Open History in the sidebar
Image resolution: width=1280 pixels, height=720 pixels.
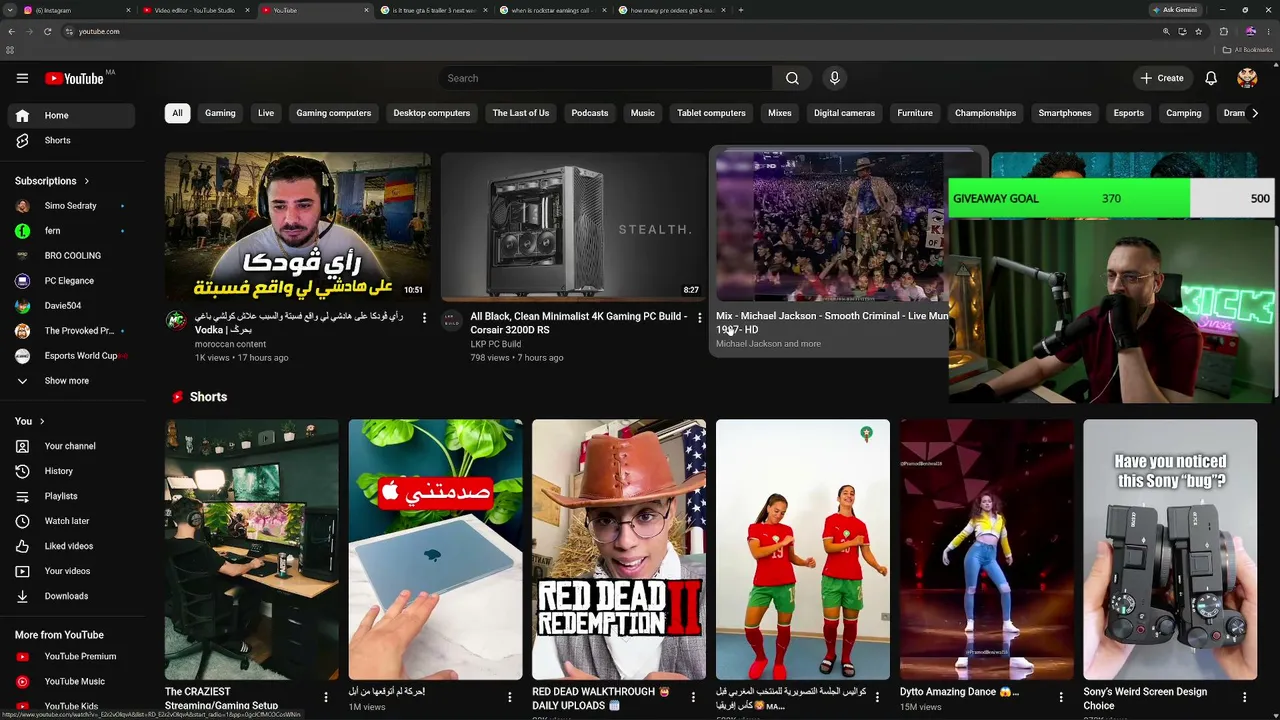pyautogui.click(x=70, y=471)
